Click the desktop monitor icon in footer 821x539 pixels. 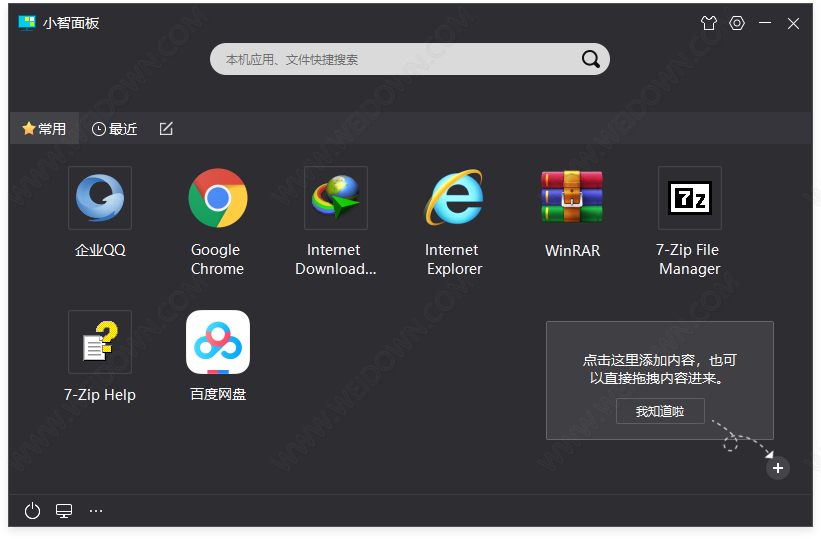click(64, 511)
